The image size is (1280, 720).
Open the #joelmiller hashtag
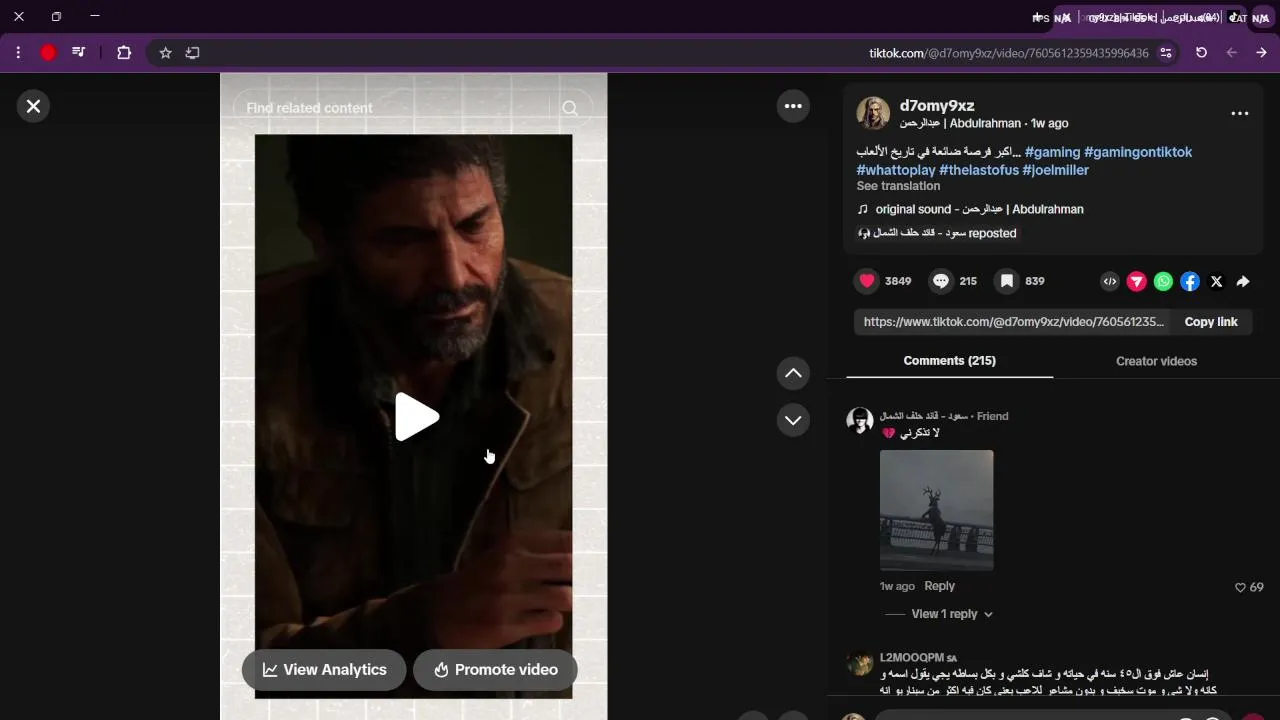(1055, 170)
